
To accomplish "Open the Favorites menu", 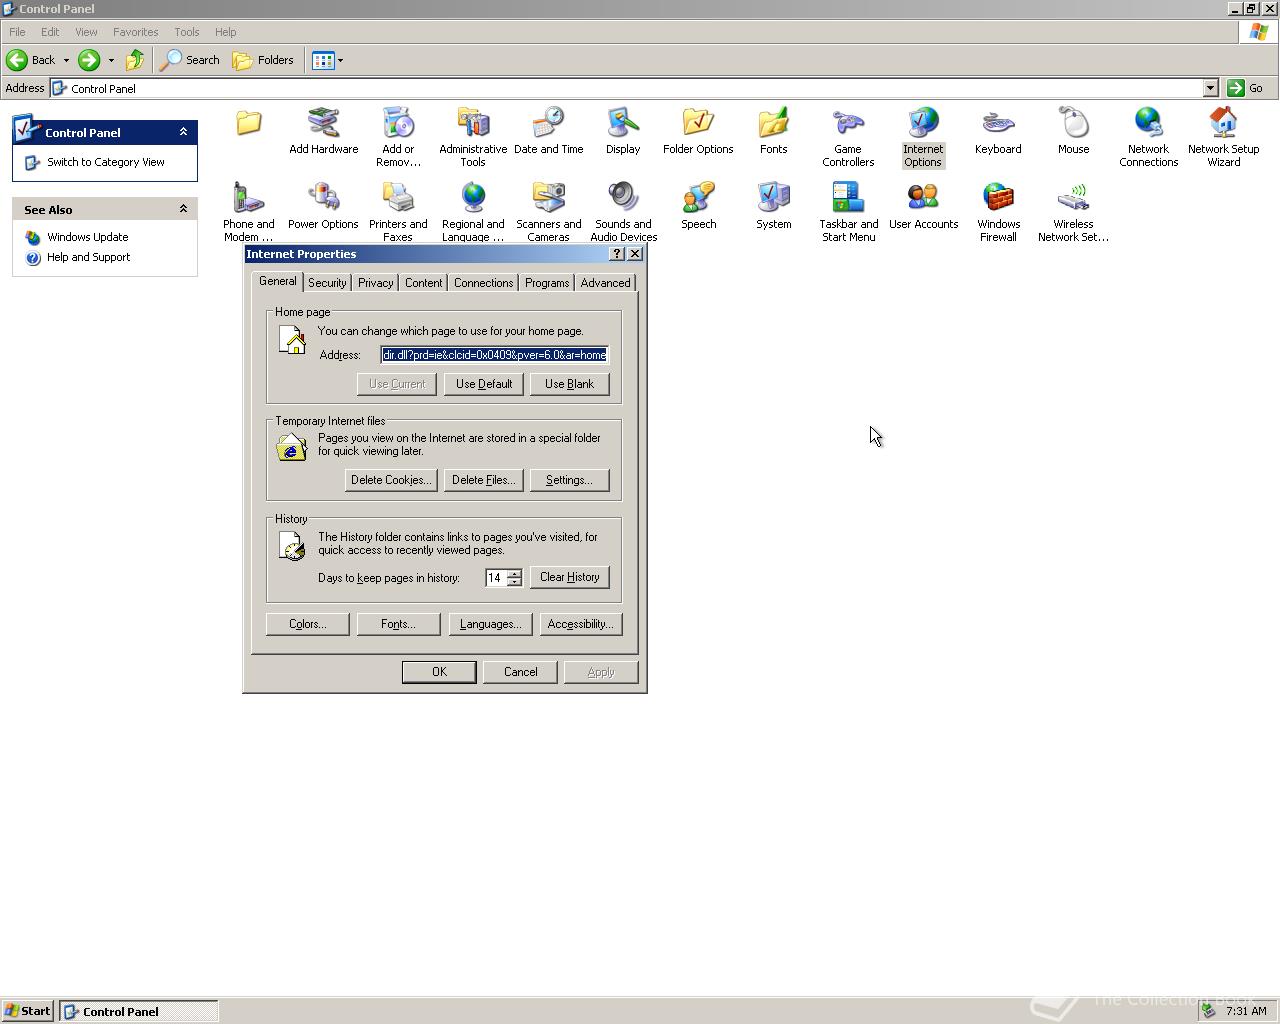I will click(x=135, y=32).
